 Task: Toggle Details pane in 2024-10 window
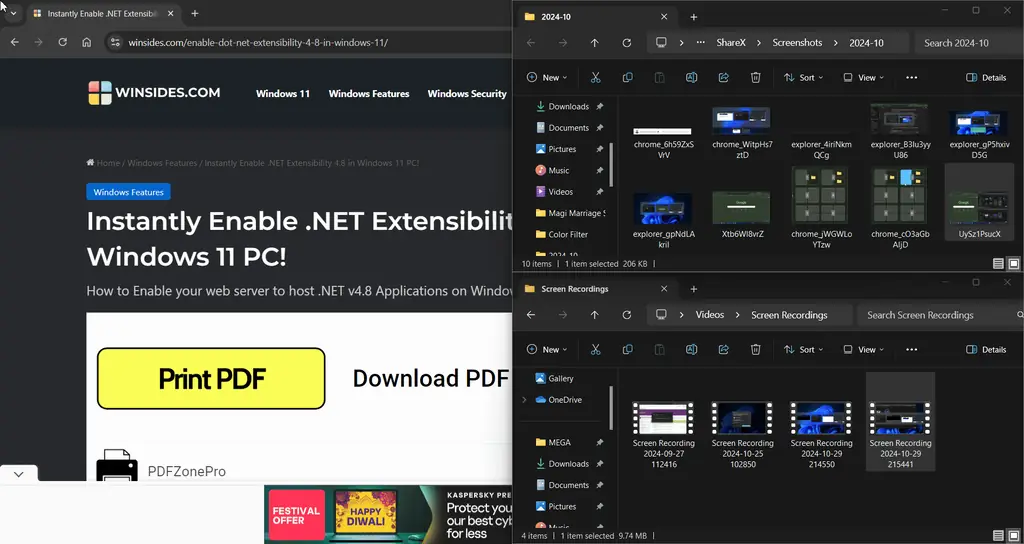[x=985, y=77]
